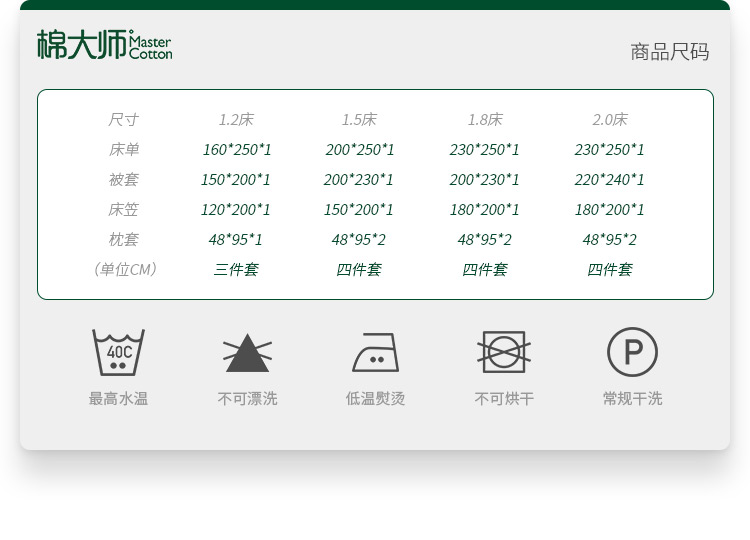Click the 1.2床 column header
The height and width of the screenshot is (540, 750).
[236, 120]
